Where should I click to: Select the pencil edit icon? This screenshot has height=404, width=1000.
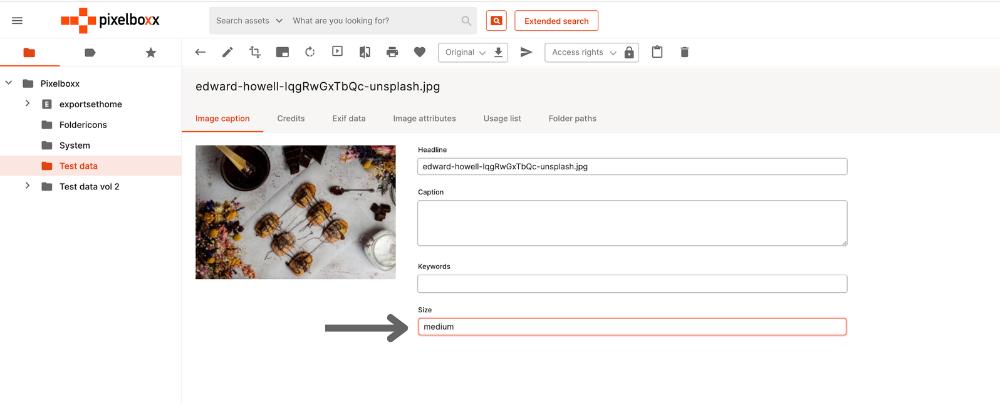[228, 52]
